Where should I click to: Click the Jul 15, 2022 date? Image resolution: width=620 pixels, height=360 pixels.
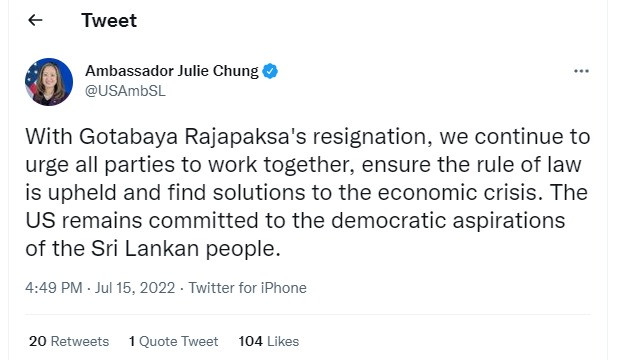[x=135, y=288]
